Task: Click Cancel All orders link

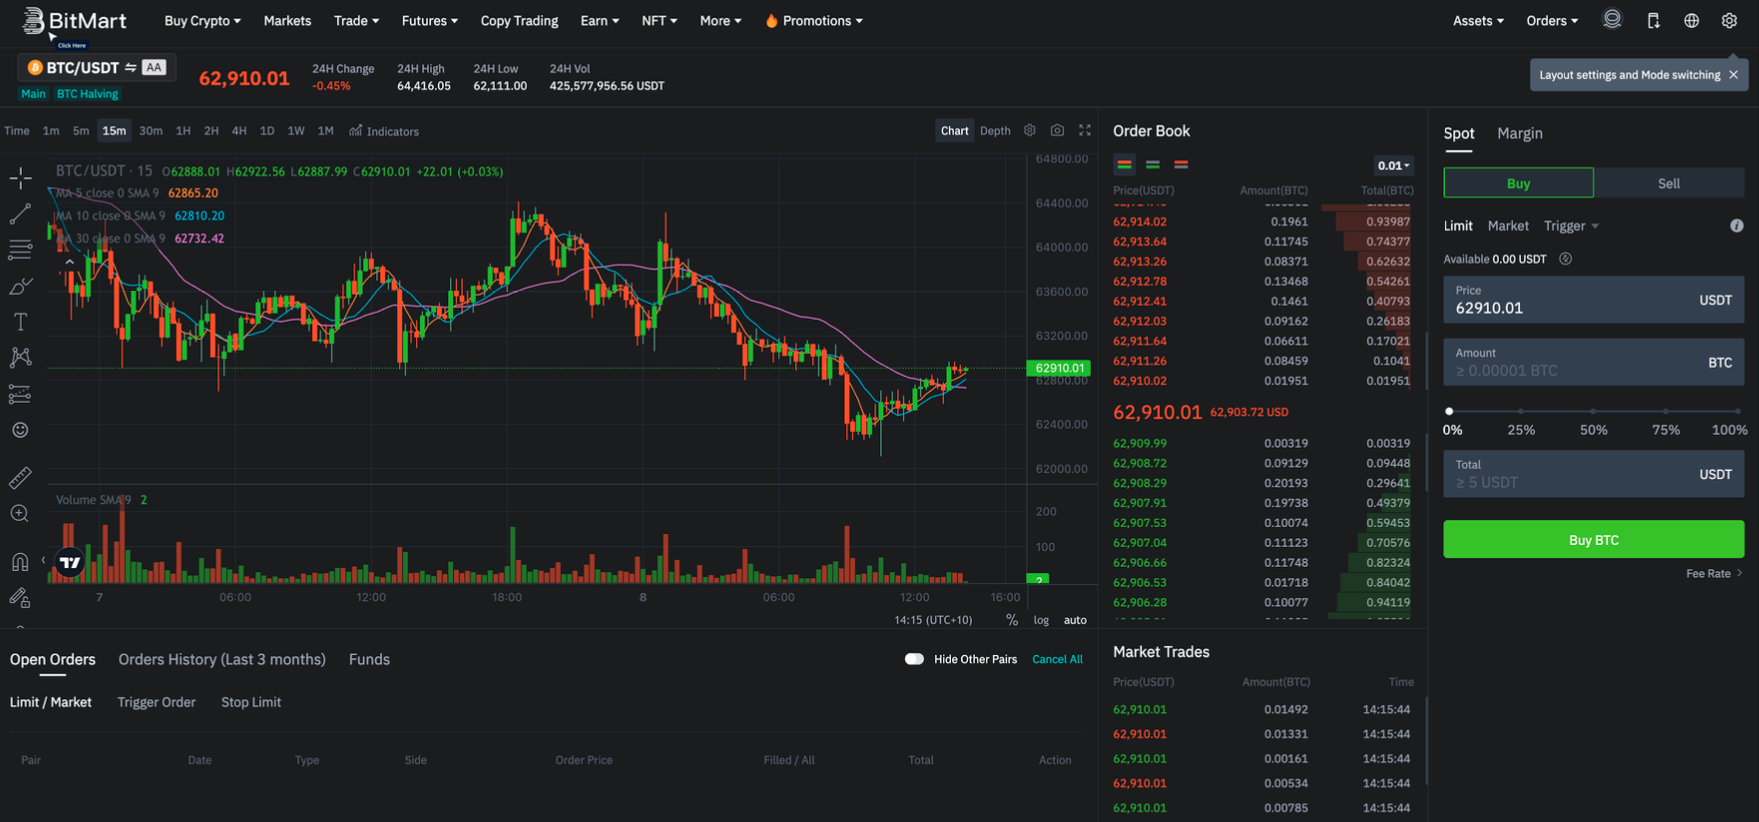Action: pyautogui.click(x=1057, y=659)
